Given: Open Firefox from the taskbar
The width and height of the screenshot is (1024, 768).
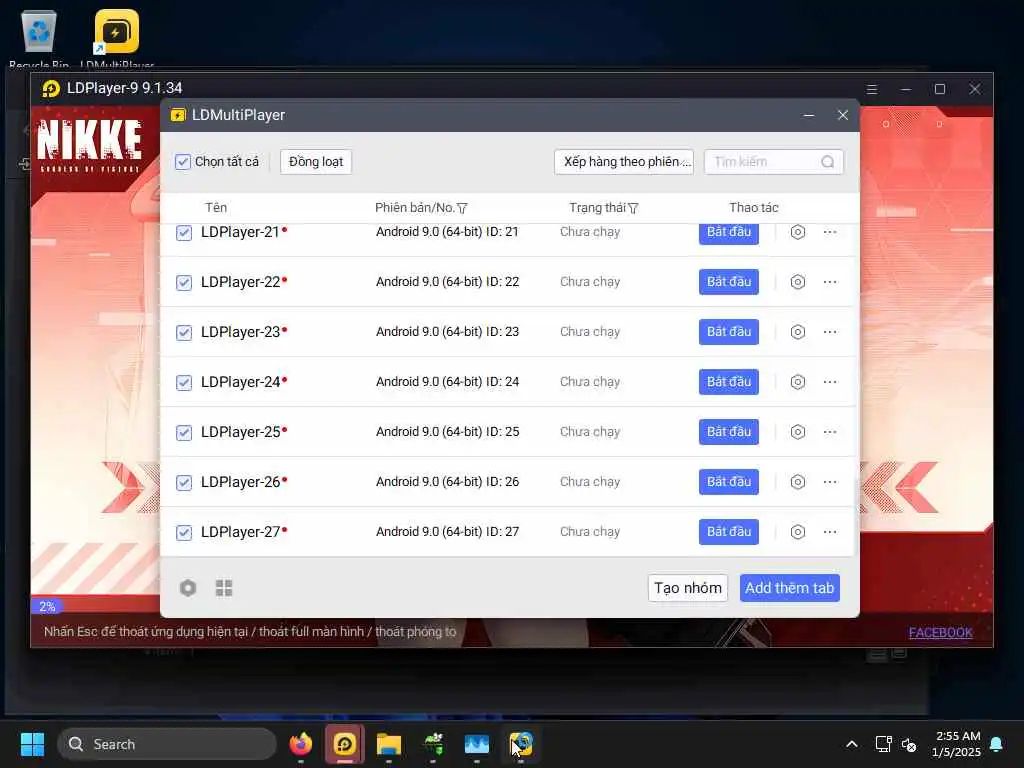Looking at the screenshot, I should coord(301,744).
